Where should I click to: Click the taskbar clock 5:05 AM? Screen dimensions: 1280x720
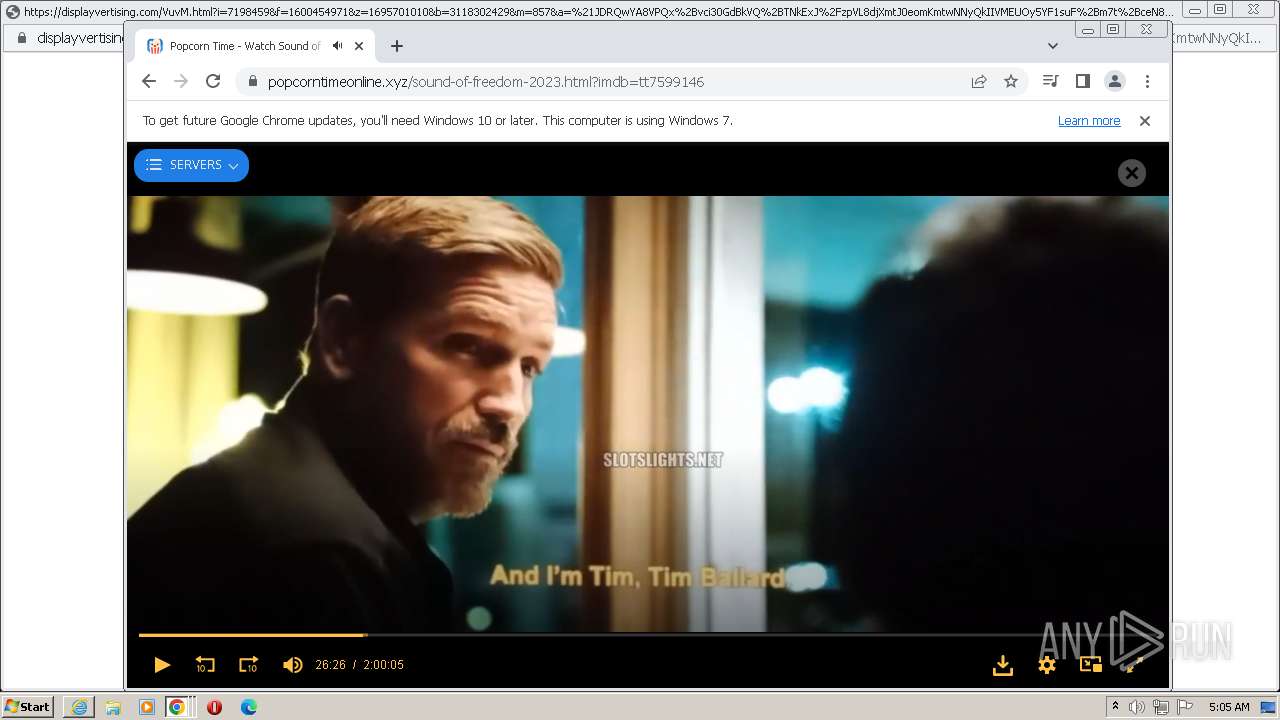point(1229,707)
